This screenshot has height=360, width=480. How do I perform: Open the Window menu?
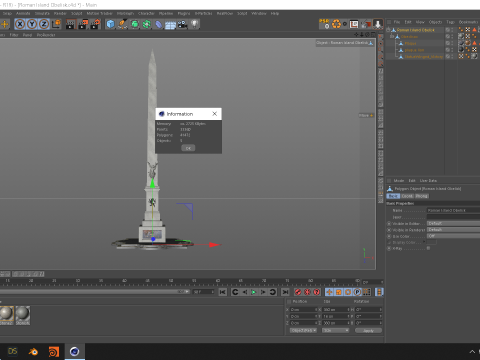click(259, 13)
